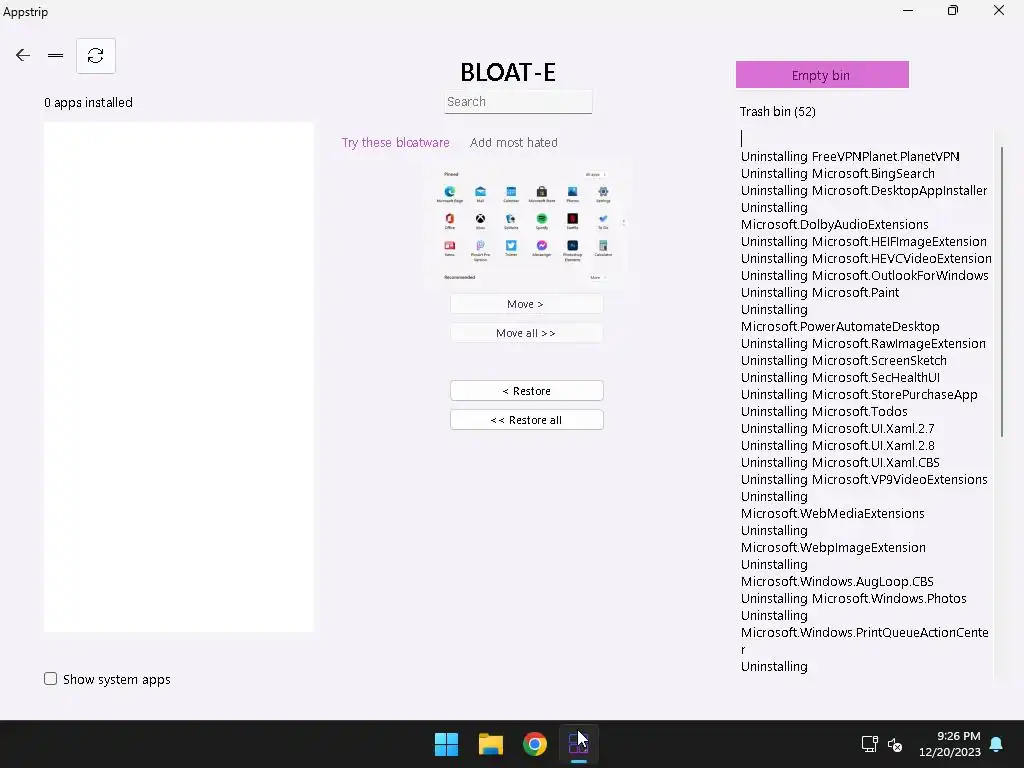Select Uninstalling Microsoft.UI.Xaml.CBS line
This screenshot has width=1024, height=768.
(x=840, y=462)
